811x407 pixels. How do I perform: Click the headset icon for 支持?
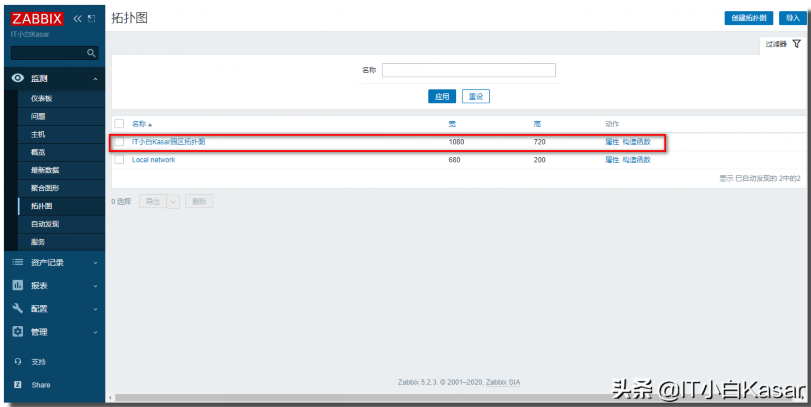18,361
